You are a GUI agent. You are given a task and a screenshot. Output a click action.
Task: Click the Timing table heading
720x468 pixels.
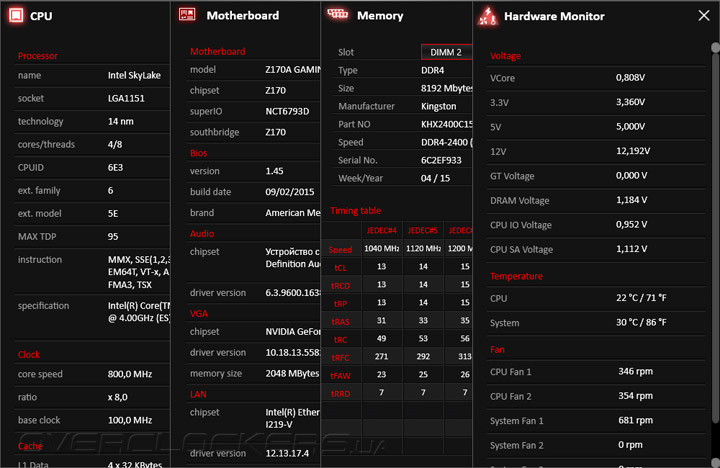click(355, 211)
